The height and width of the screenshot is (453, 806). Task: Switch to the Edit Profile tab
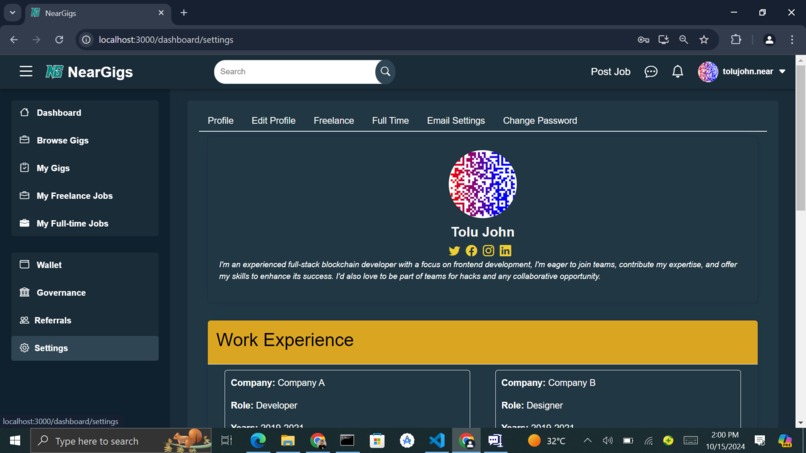tap(273, 120)
